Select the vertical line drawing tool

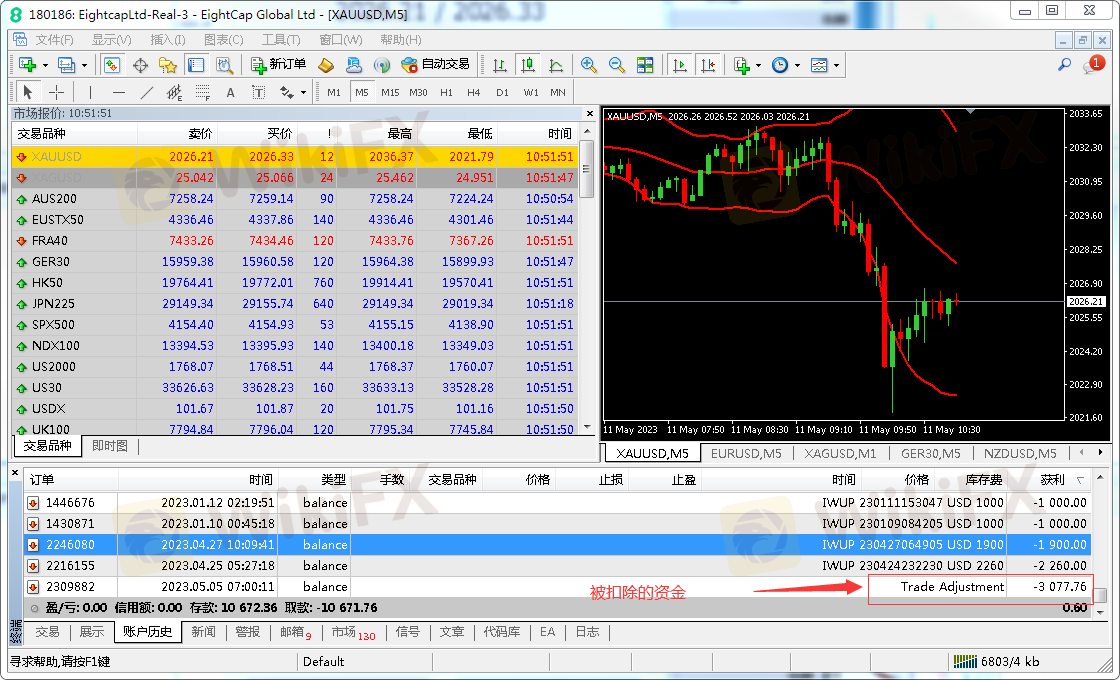[x=90, y=92]
